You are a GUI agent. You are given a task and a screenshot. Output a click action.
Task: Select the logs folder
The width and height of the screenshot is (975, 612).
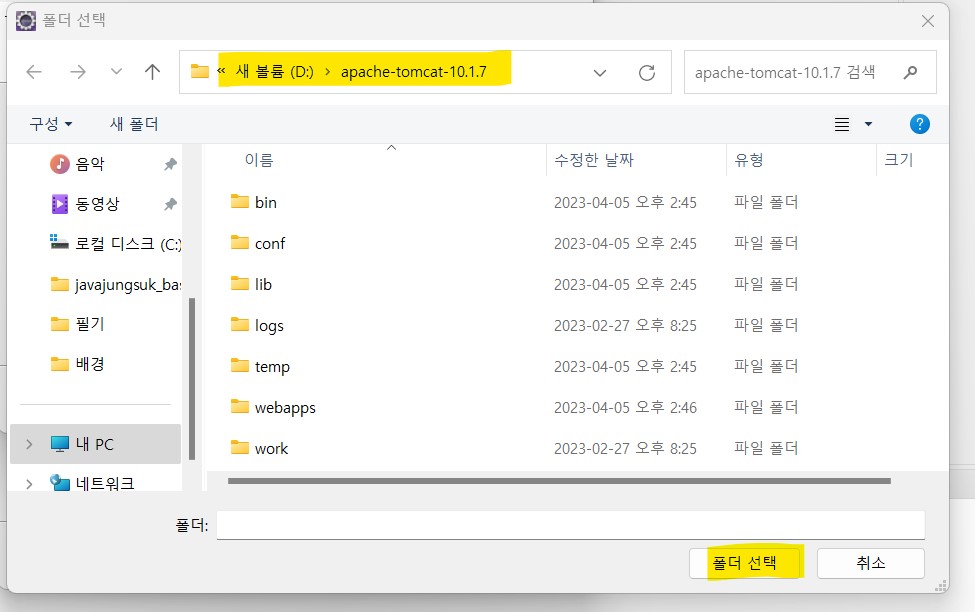(x=269, y=325)
